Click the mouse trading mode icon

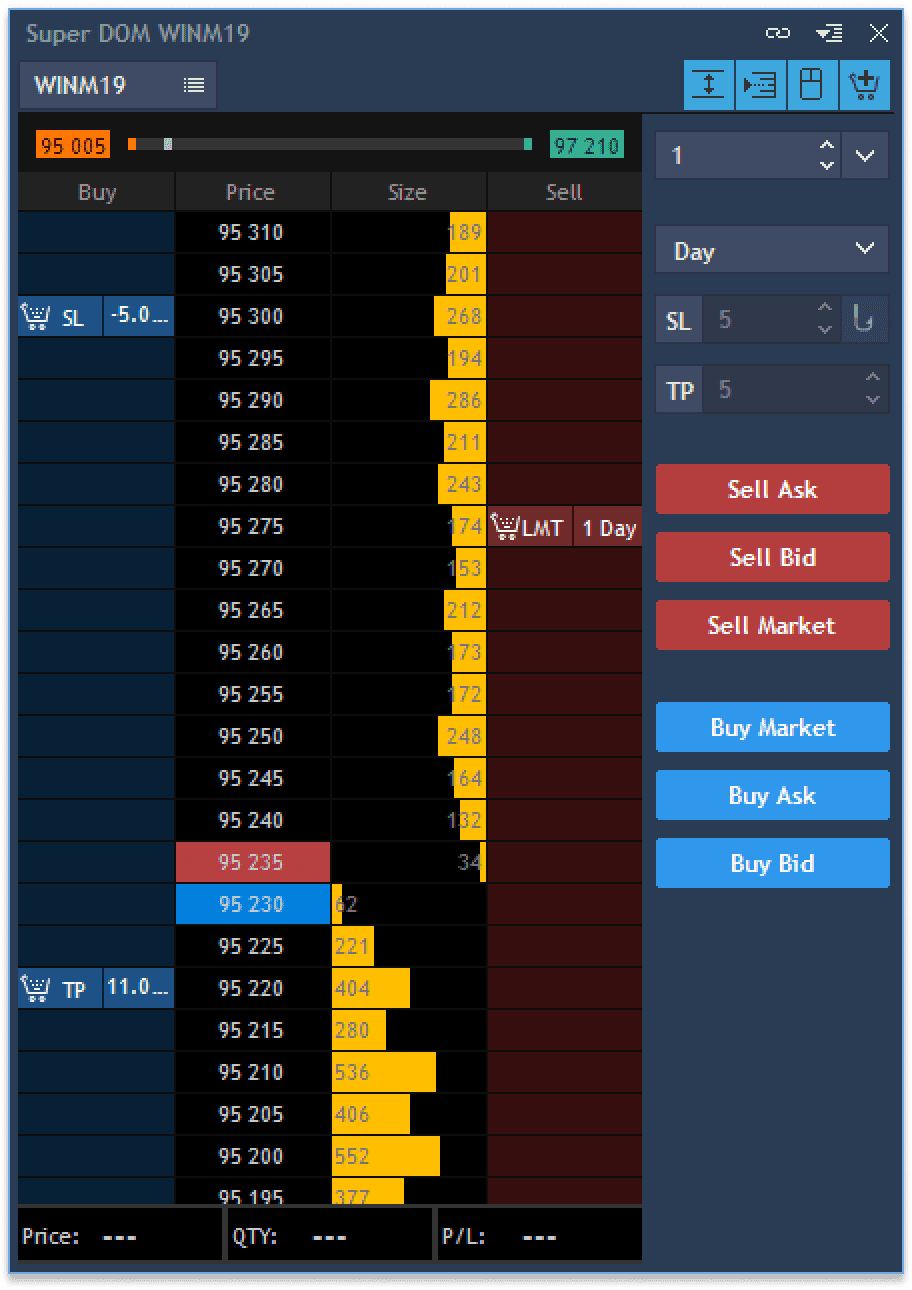(x=812, y=85)
